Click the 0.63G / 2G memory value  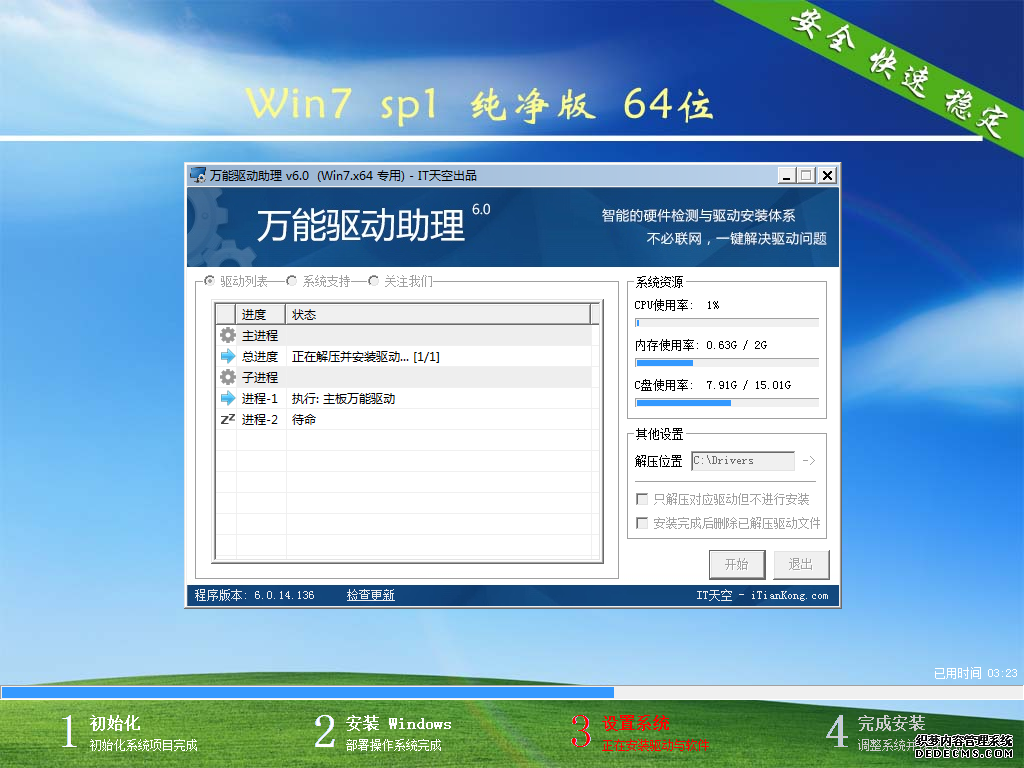coord(736,345)
